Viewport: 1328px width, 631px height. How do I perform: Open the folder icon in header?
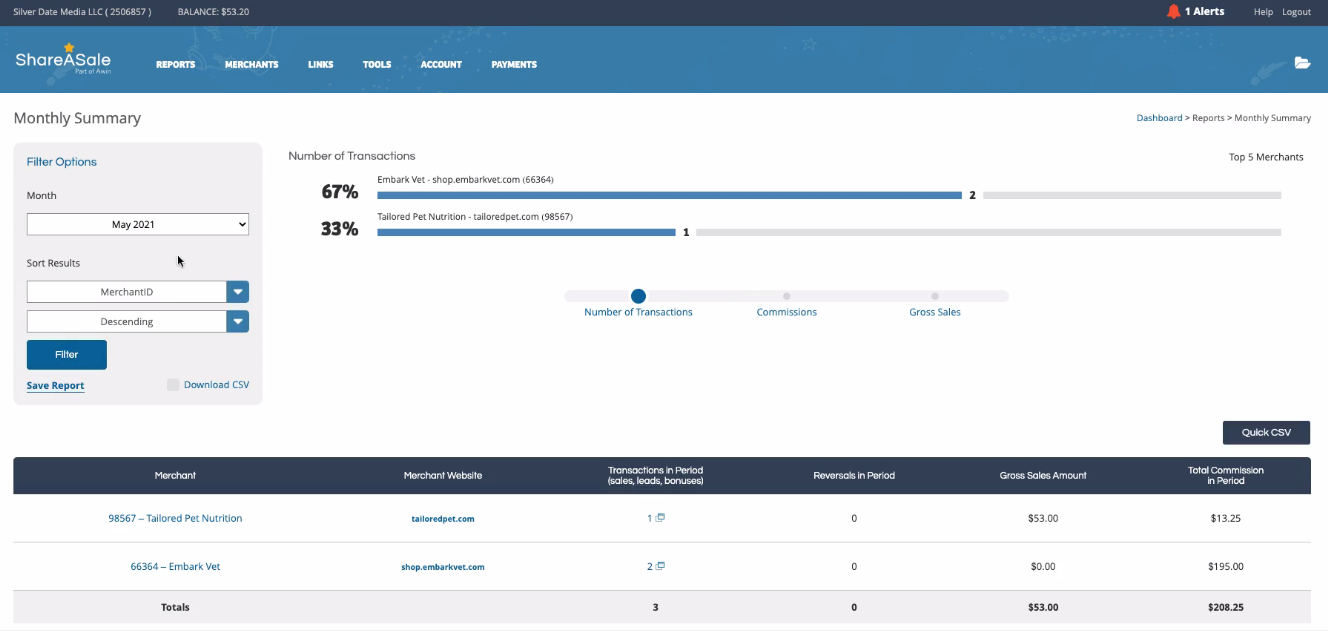pos(1302,63)
